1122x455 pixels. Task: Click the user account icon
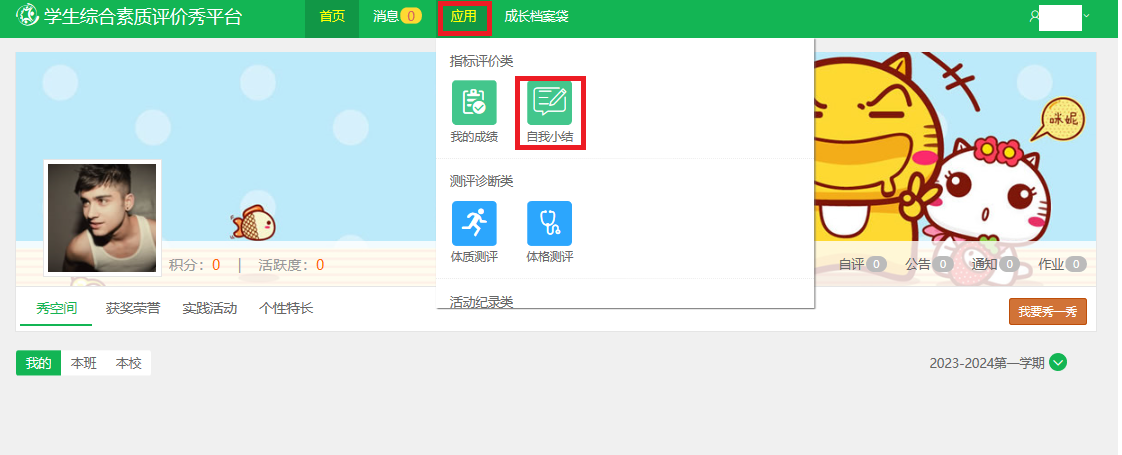1034,16
